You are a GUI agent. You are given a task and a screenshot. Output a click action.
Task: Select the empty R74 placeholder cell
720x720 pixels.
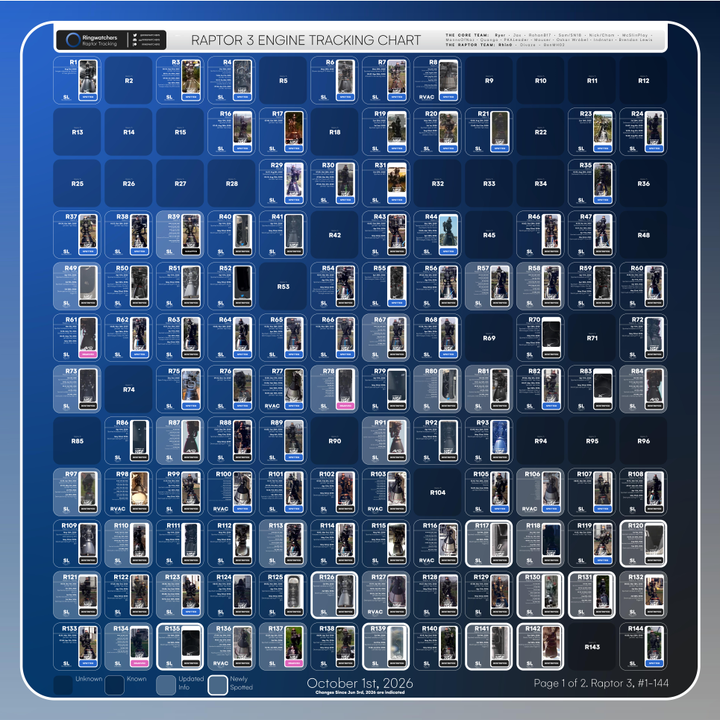point(129,389)
